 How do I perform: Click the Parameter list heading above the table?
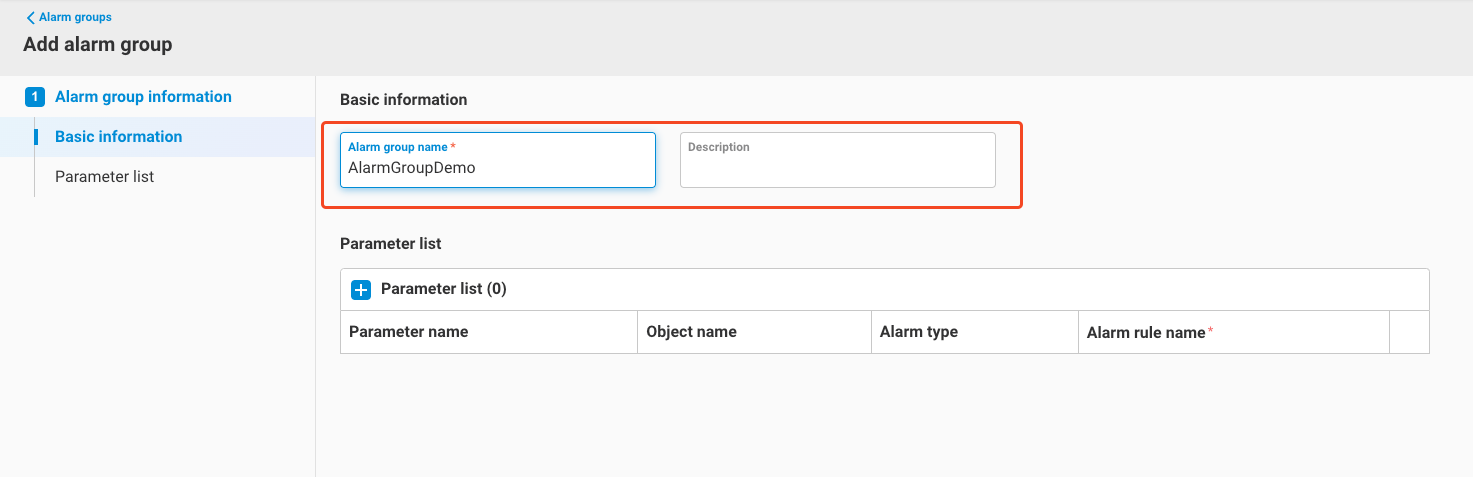point(390,244)
